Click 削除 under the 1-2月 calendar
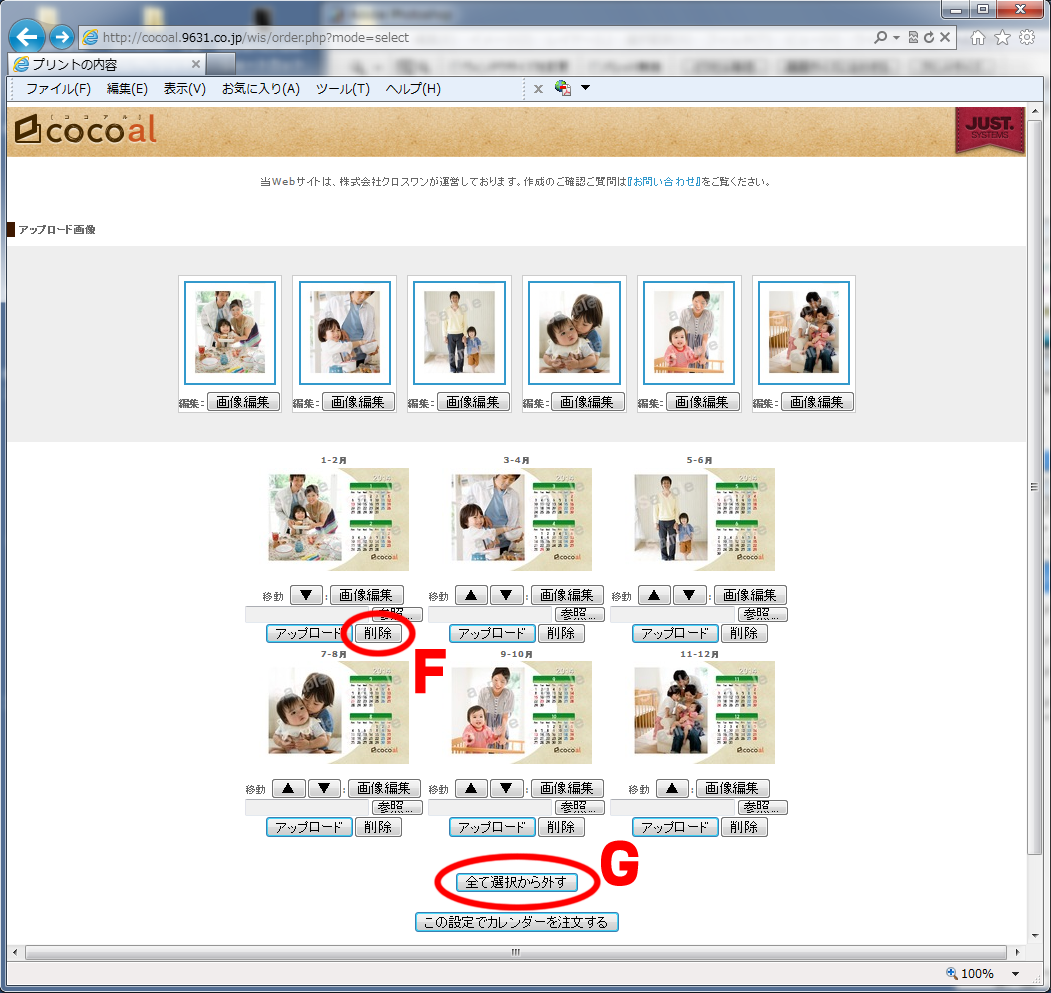The height and width of the screenshot is (993, 1051). click(x=378, y=633)
